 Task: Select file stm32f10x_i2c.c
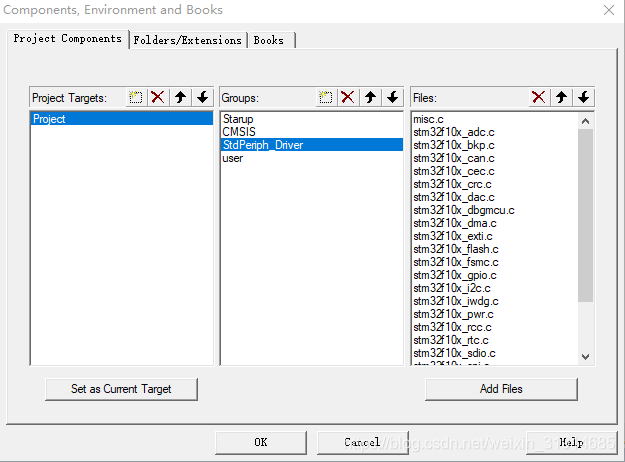click(x=495, y=288)
